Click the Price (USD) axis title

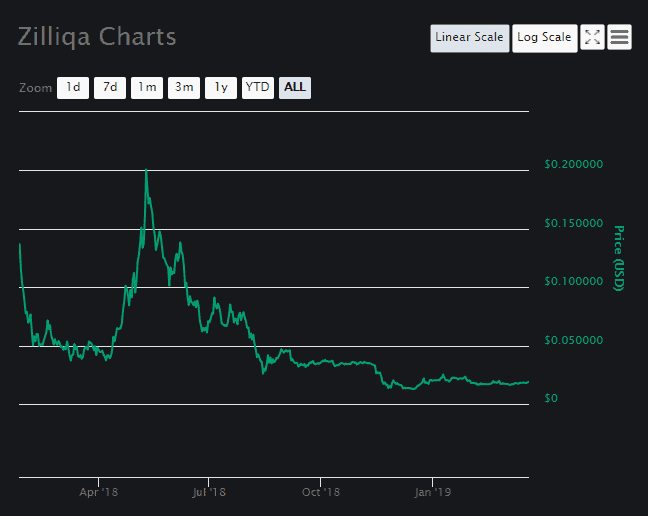pyautogui.click(x=618, y=258)
